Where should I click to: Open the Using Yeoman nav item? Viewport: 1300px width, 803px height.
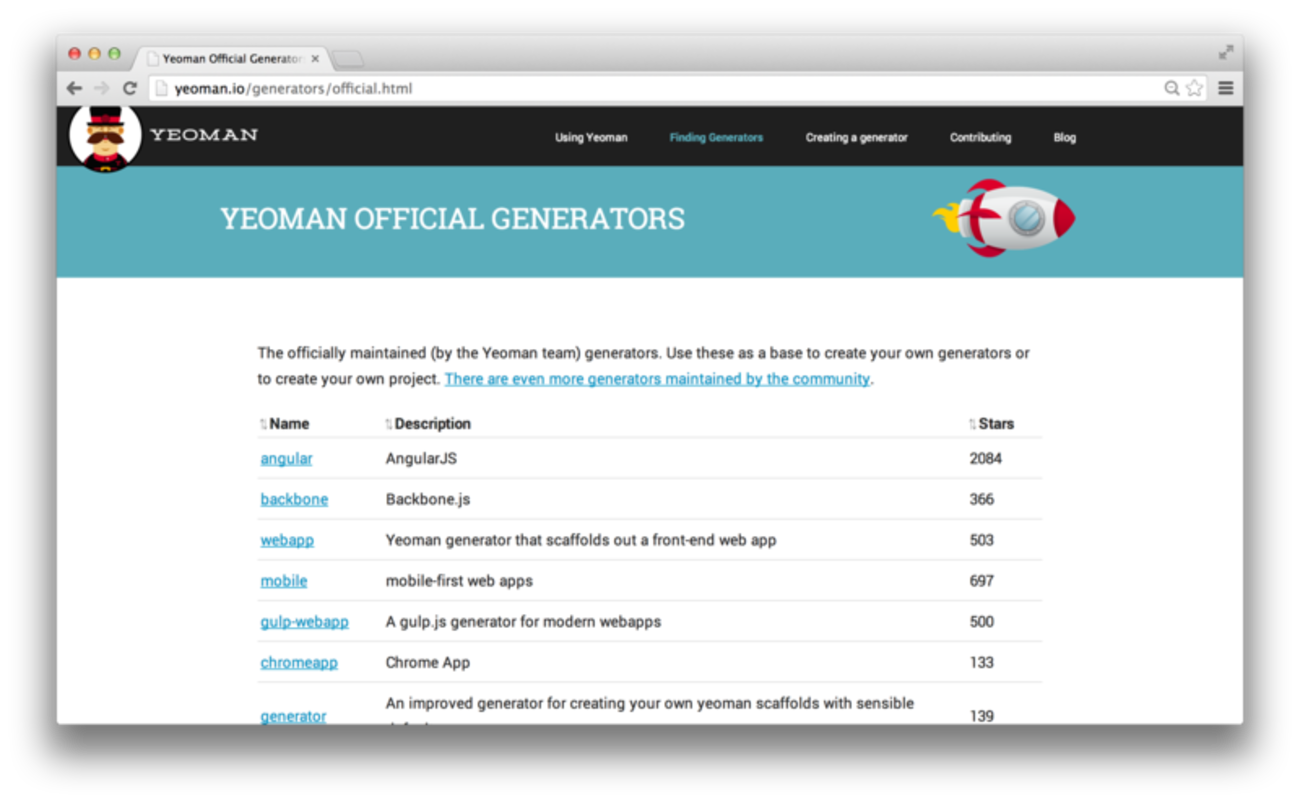pos(591,138)
